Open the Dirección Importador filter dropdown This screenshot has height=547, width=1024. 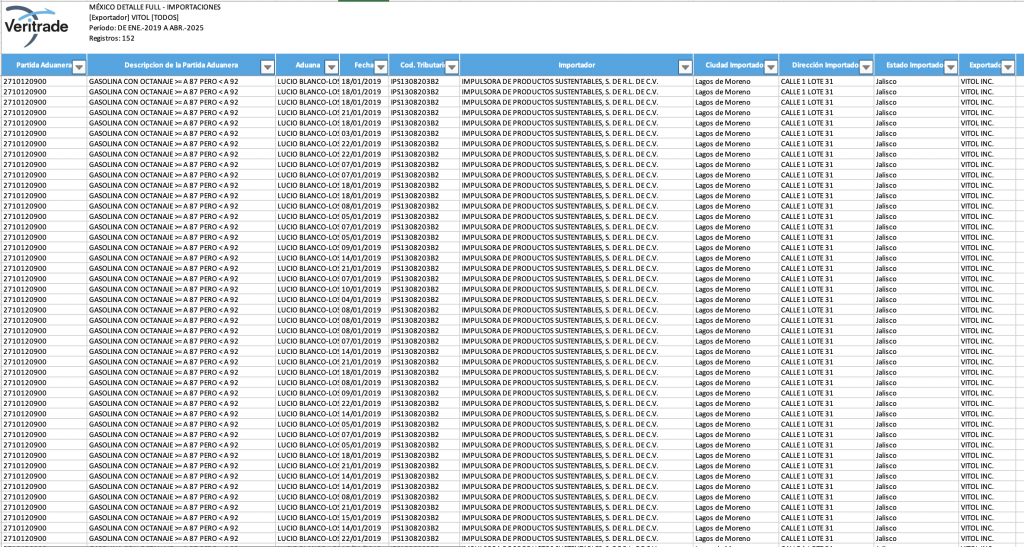(x=866, y=67)
